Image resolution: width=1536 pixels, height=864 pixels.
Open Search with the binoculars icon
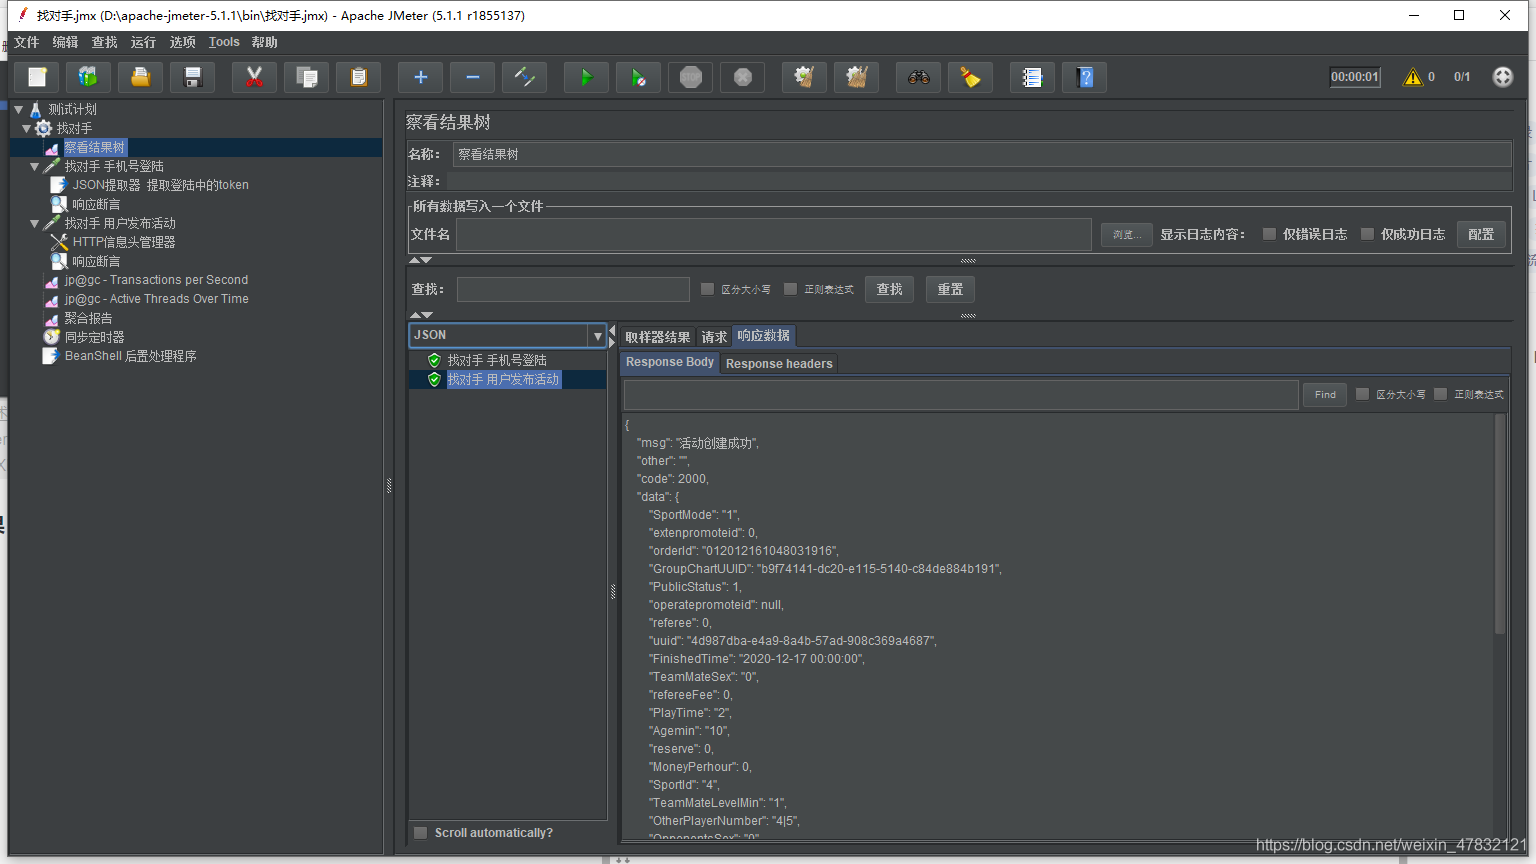tap(919, 77)
